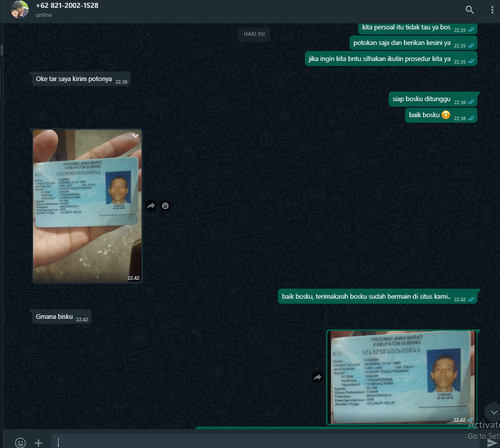Select message 'kita persoal itu tidak tau ya bos'

click(x=418, y=28)
